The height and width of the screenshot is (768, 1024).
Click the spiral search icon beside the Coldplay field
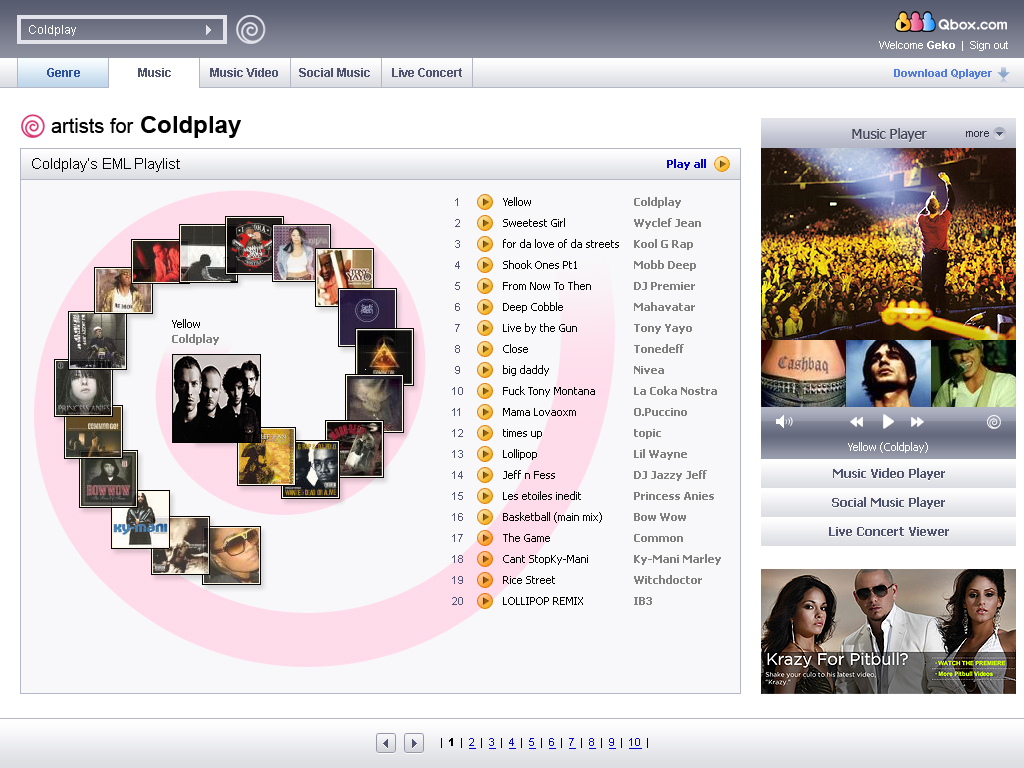click(251, 29)
